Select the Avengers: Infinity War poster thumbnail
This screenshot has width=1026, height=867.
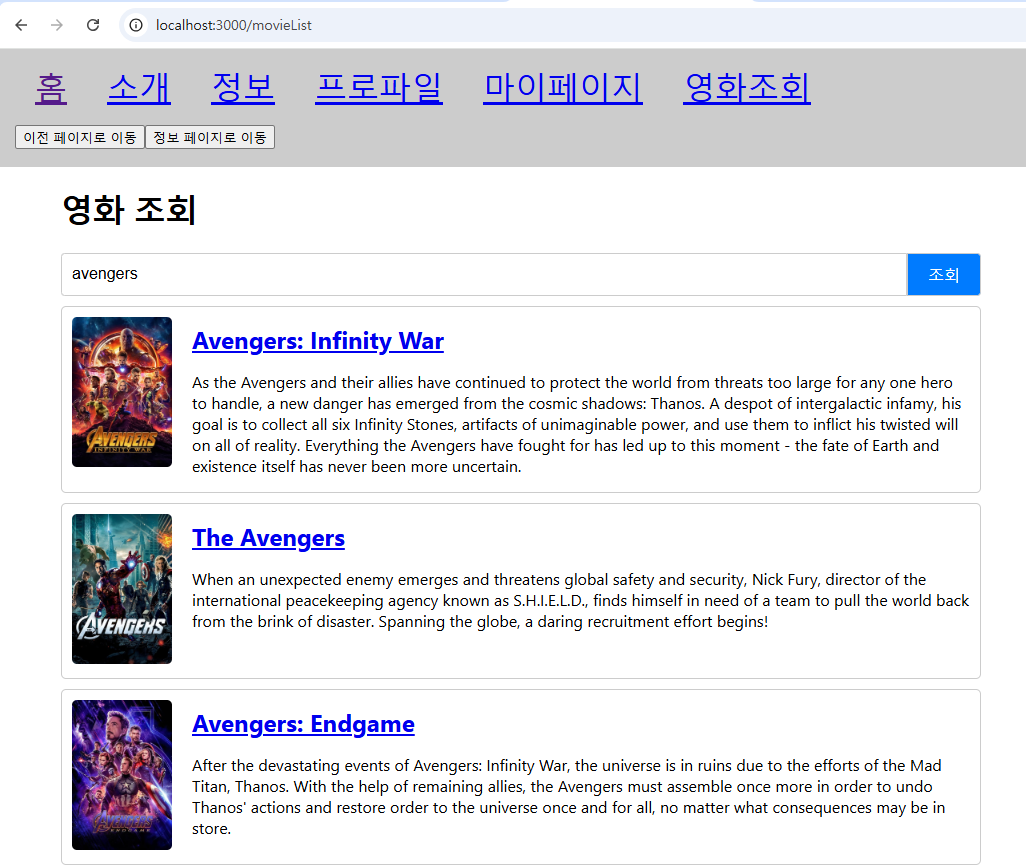coord(122,392)
